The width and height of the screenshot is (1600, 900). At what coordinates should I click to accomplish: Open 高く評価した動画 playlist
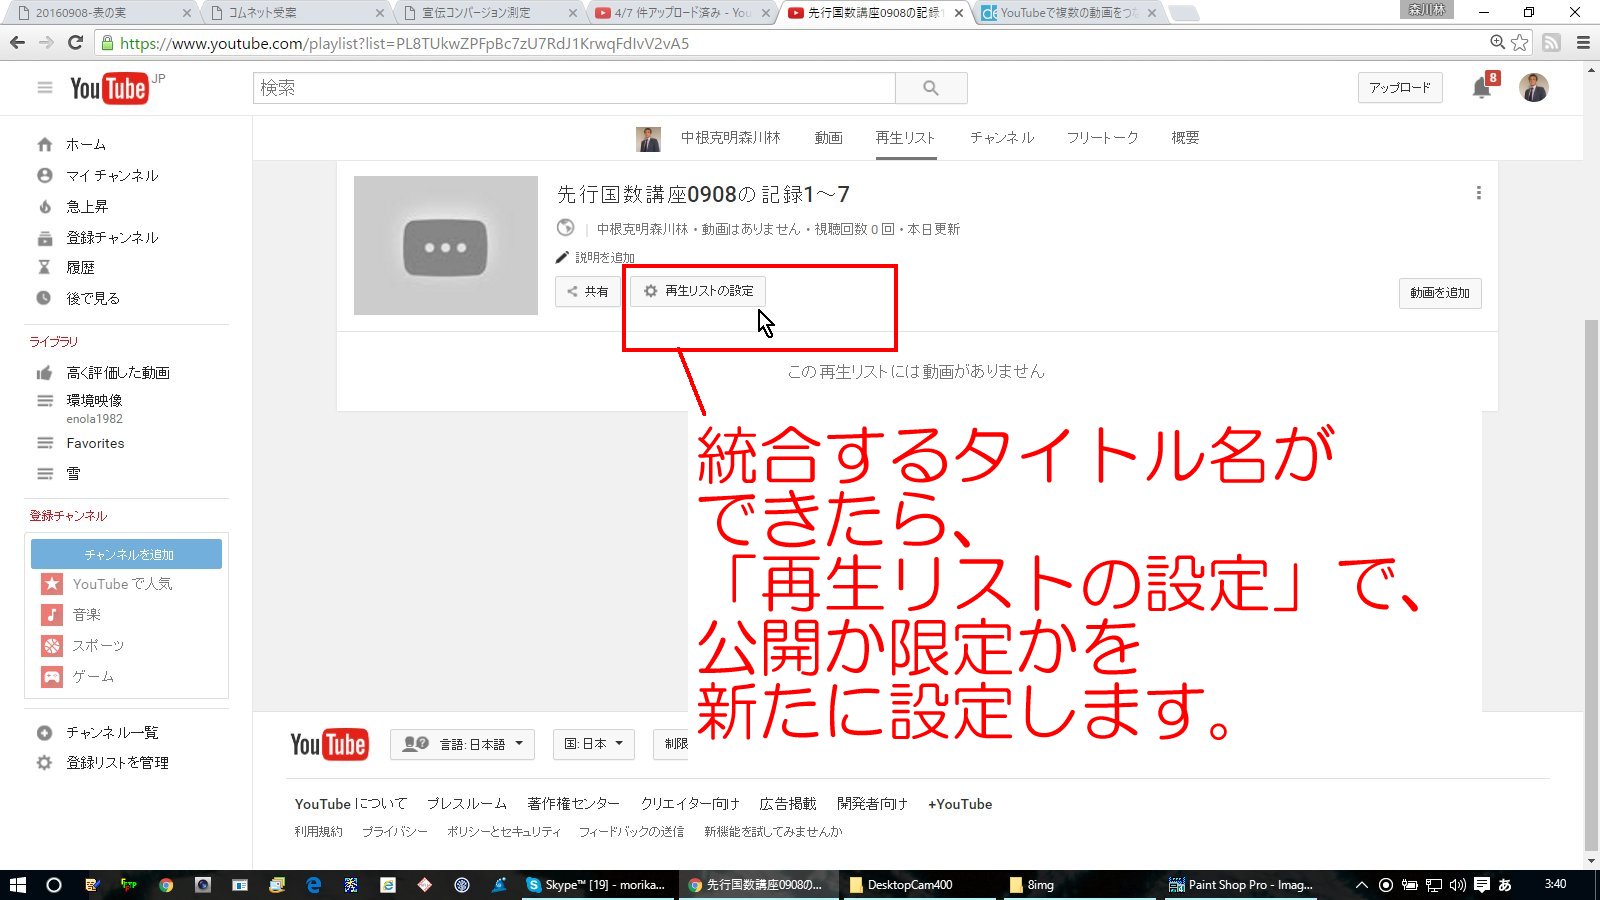click(x=118, y=373)
